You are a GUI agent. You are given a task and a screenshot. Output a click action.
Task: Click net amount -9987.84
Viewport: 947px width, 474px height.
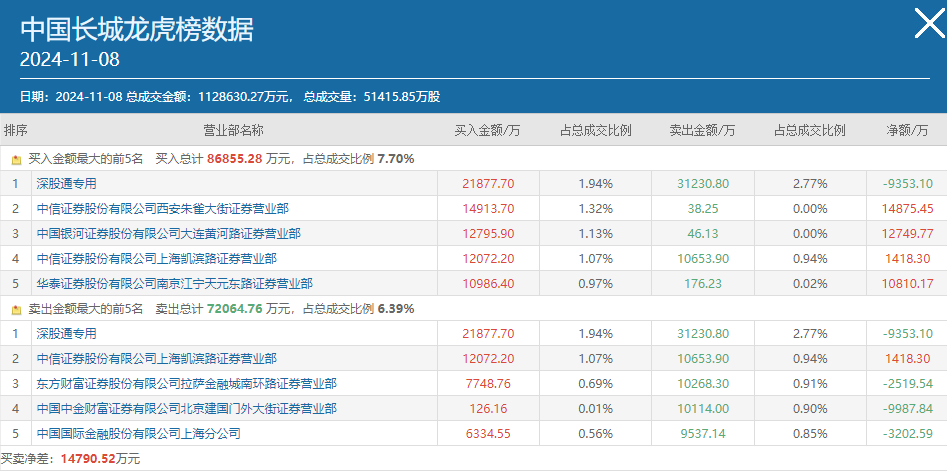pos(908,409)
